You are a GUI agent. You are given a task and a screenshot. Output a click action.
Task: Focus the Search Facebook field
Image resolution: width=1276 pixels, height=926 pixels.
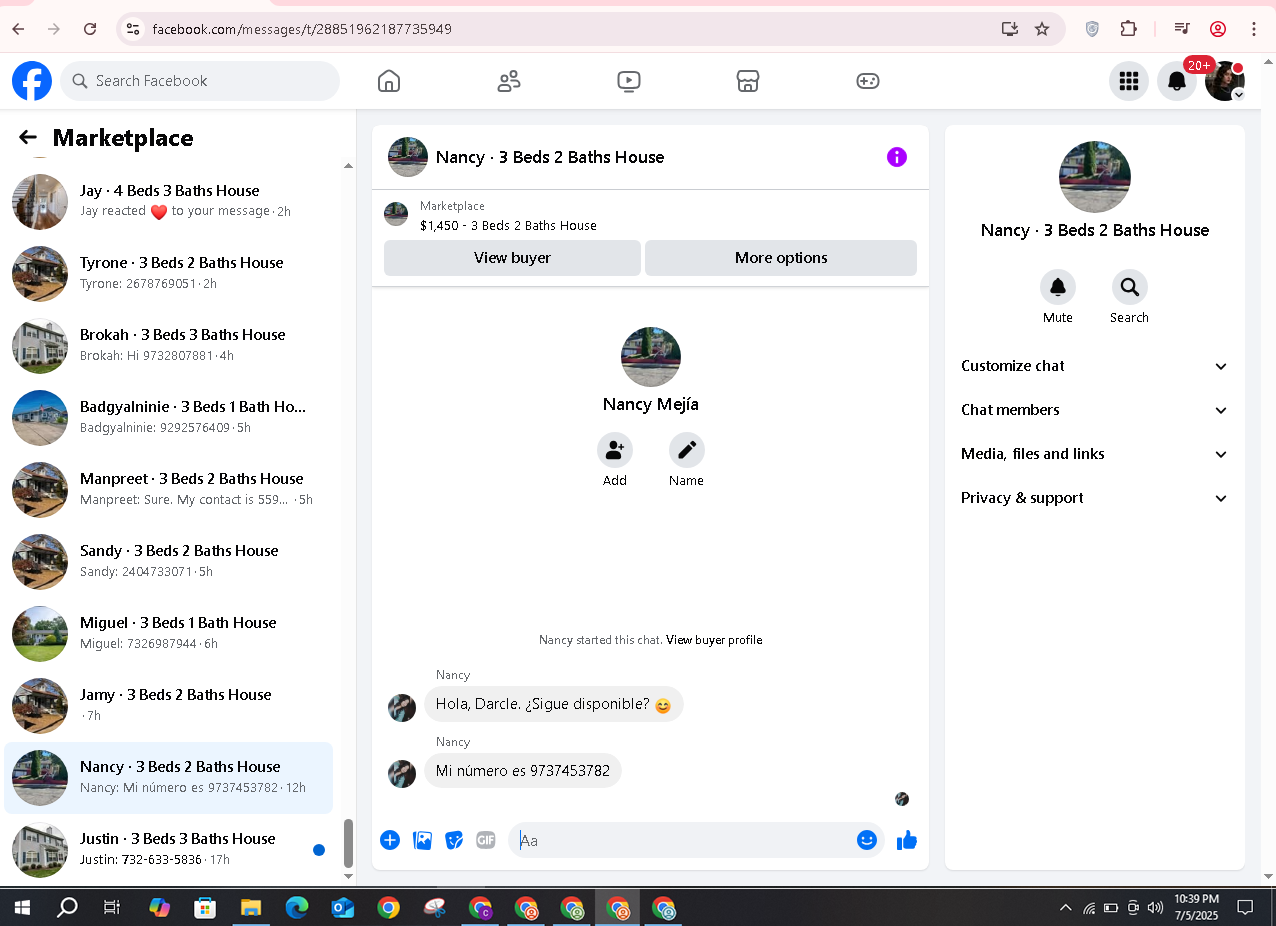point(200,81)
